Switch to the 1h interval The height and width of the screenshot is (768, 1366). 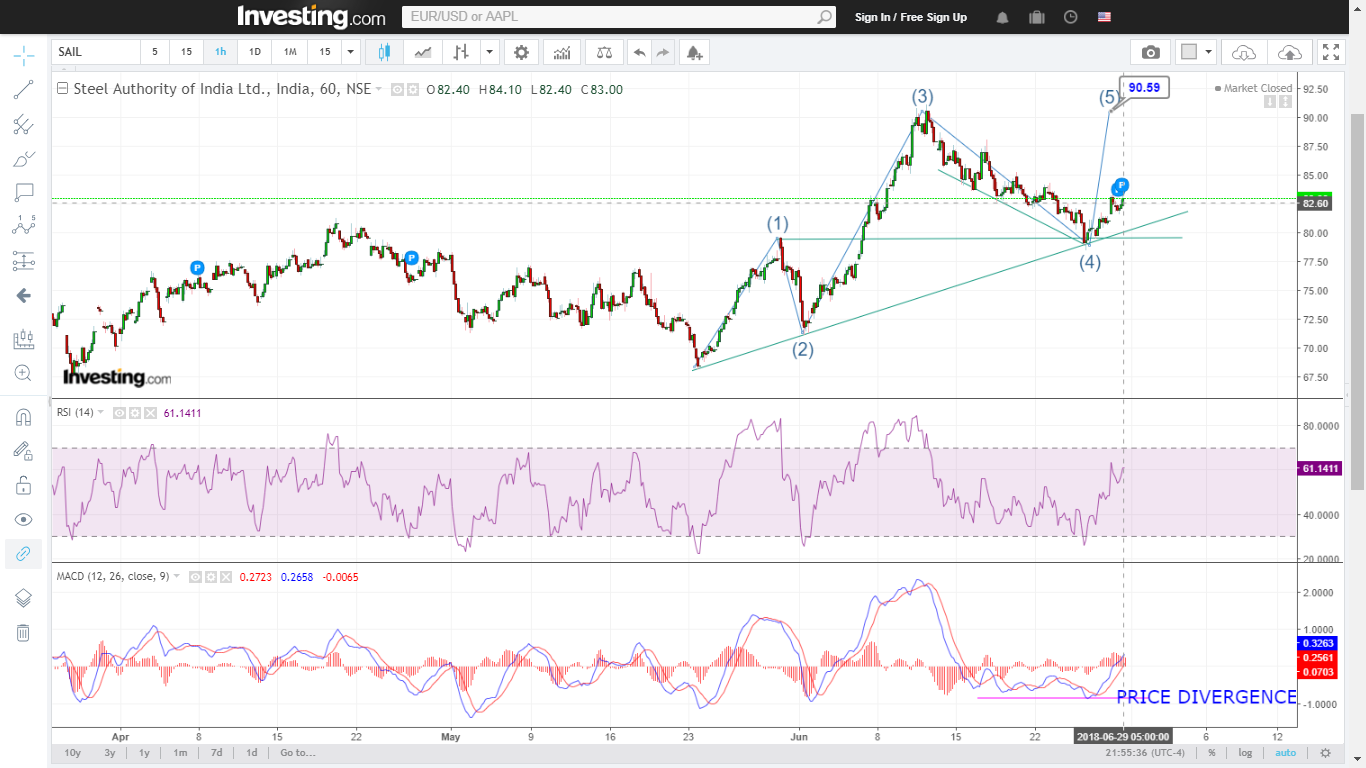220,52
